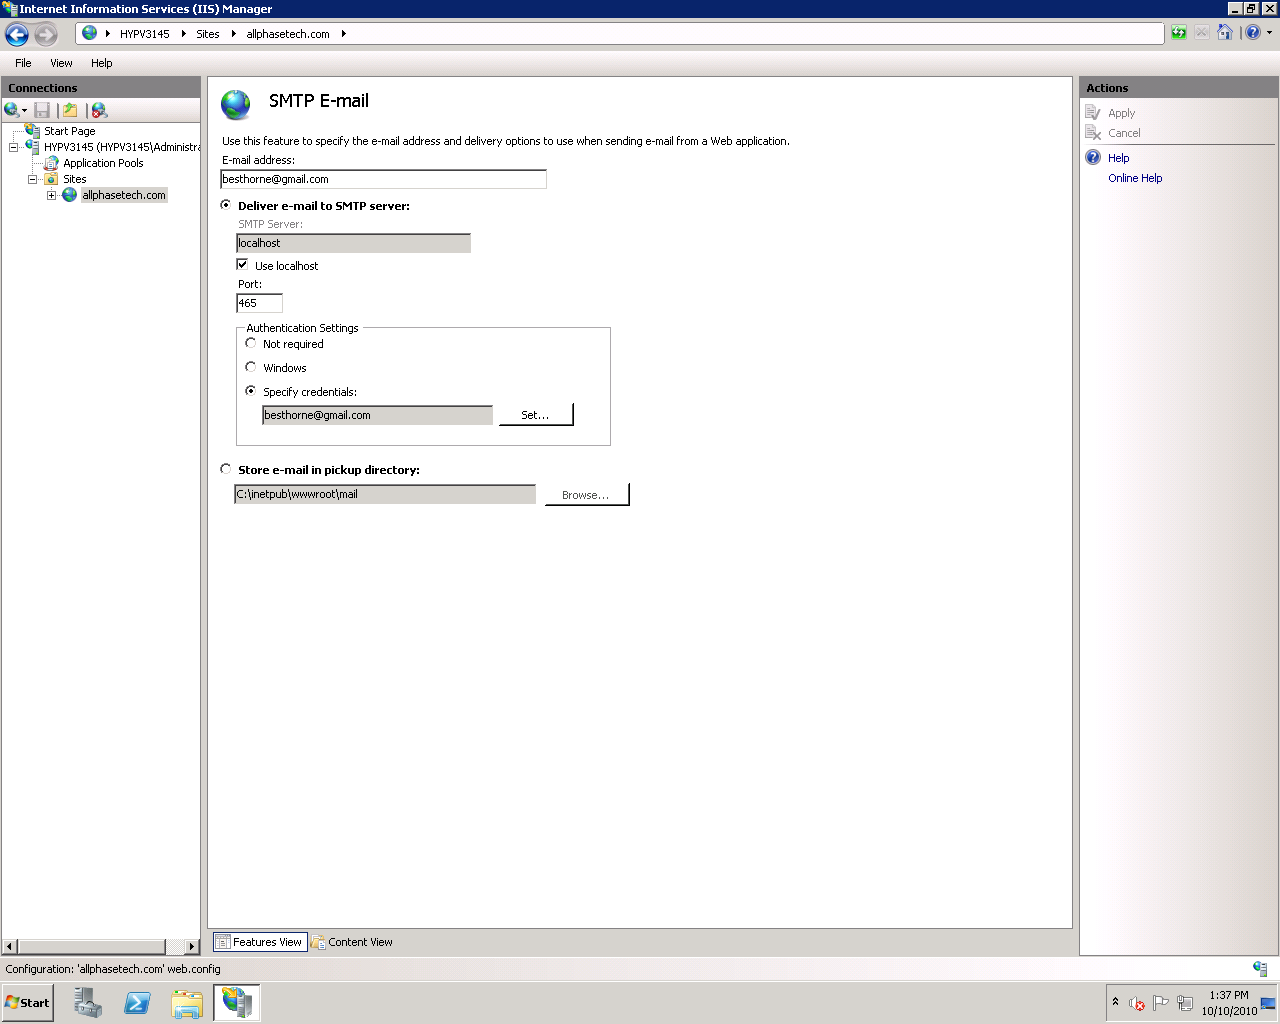Click the E-mail address input field
This screenshot has width=1280, height=1024.
click(x=383, y=179)
